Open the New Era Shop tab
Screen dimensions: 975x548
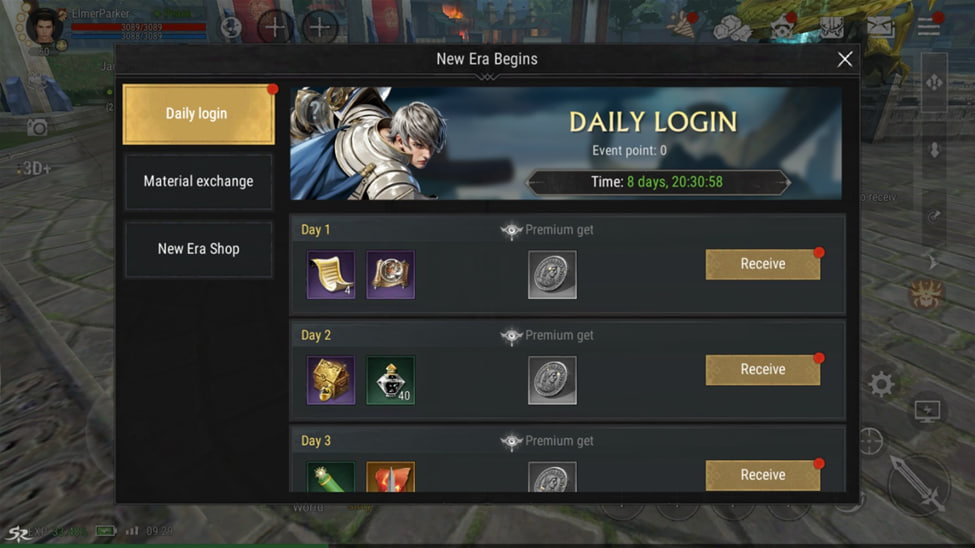click(x=198, y=249)
